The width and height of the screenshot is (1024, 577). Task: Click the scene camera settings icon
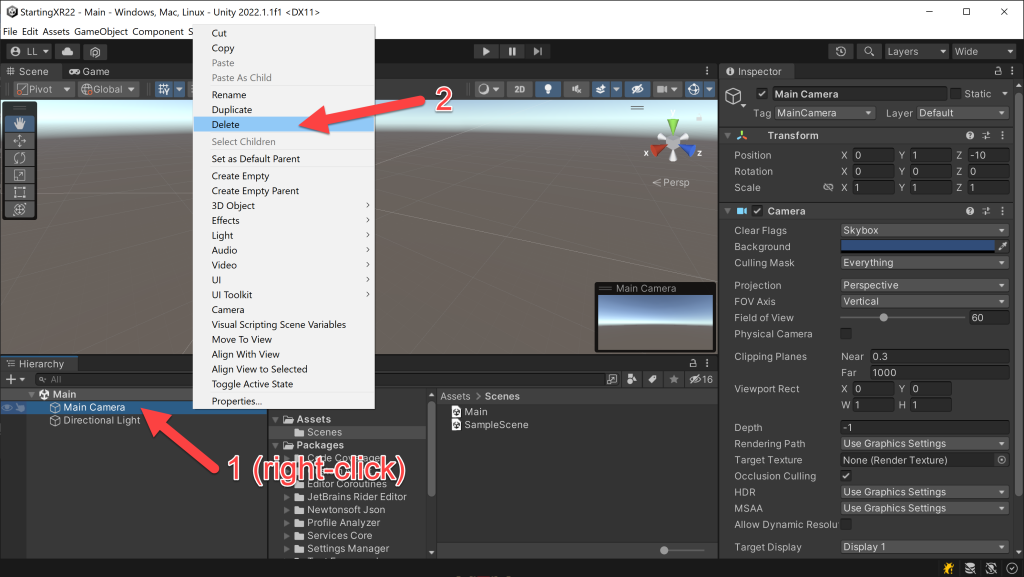pos(662,89)
